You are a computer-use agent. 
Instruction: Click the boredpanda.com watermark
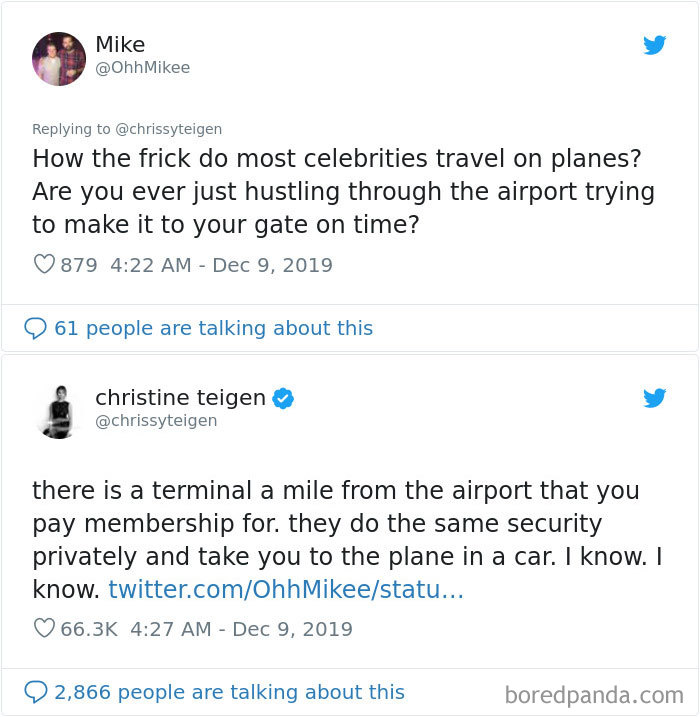[x=594, y=694]
